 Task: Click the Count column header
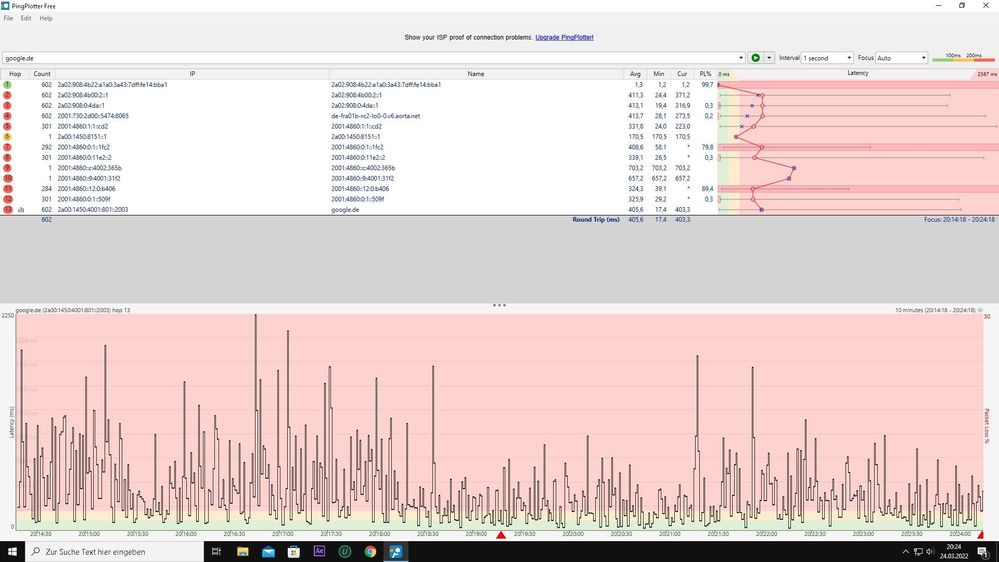(42, 74)
